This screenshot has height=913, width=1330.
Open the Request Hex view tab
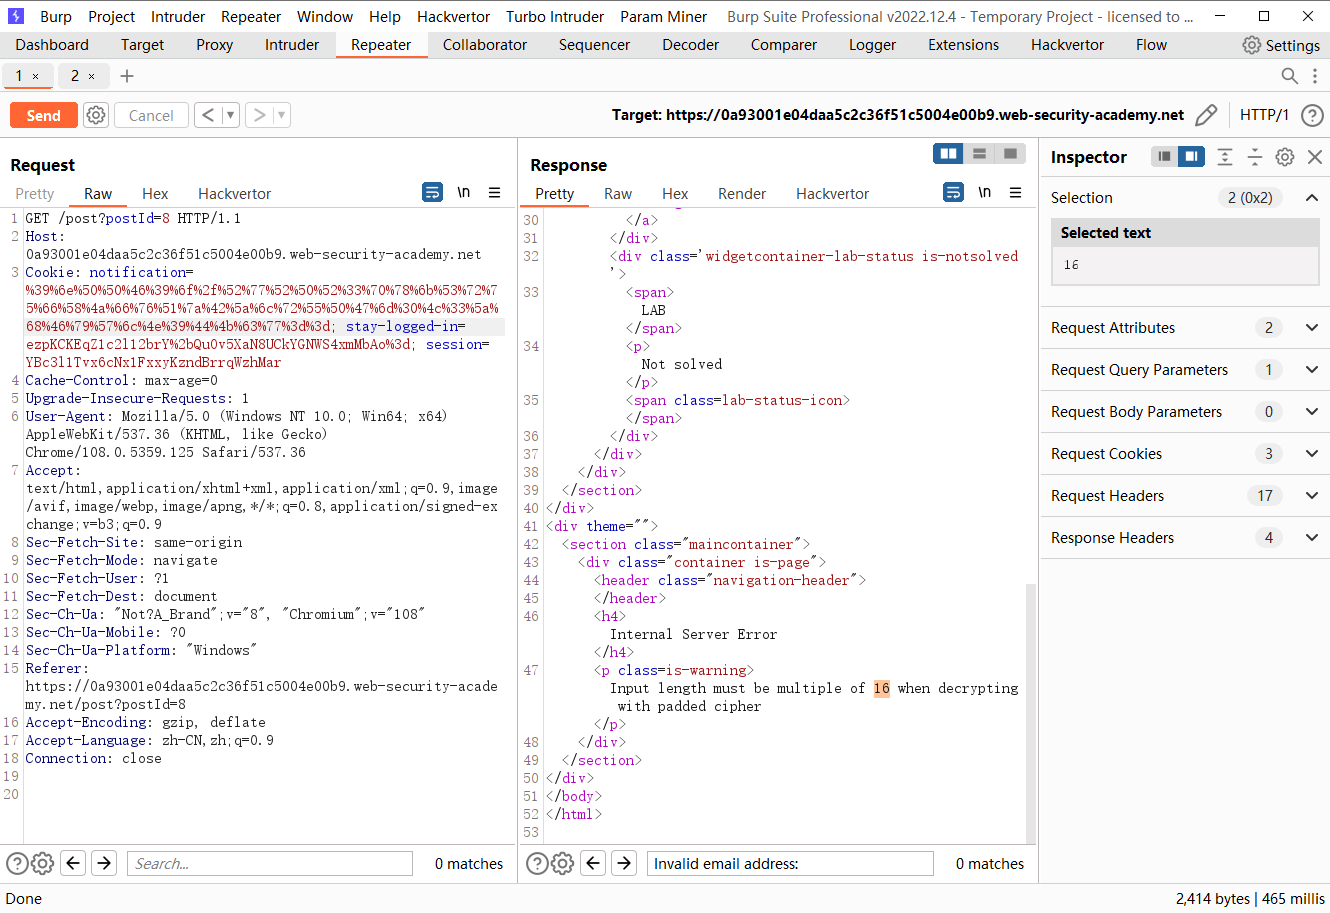[155, 193]
